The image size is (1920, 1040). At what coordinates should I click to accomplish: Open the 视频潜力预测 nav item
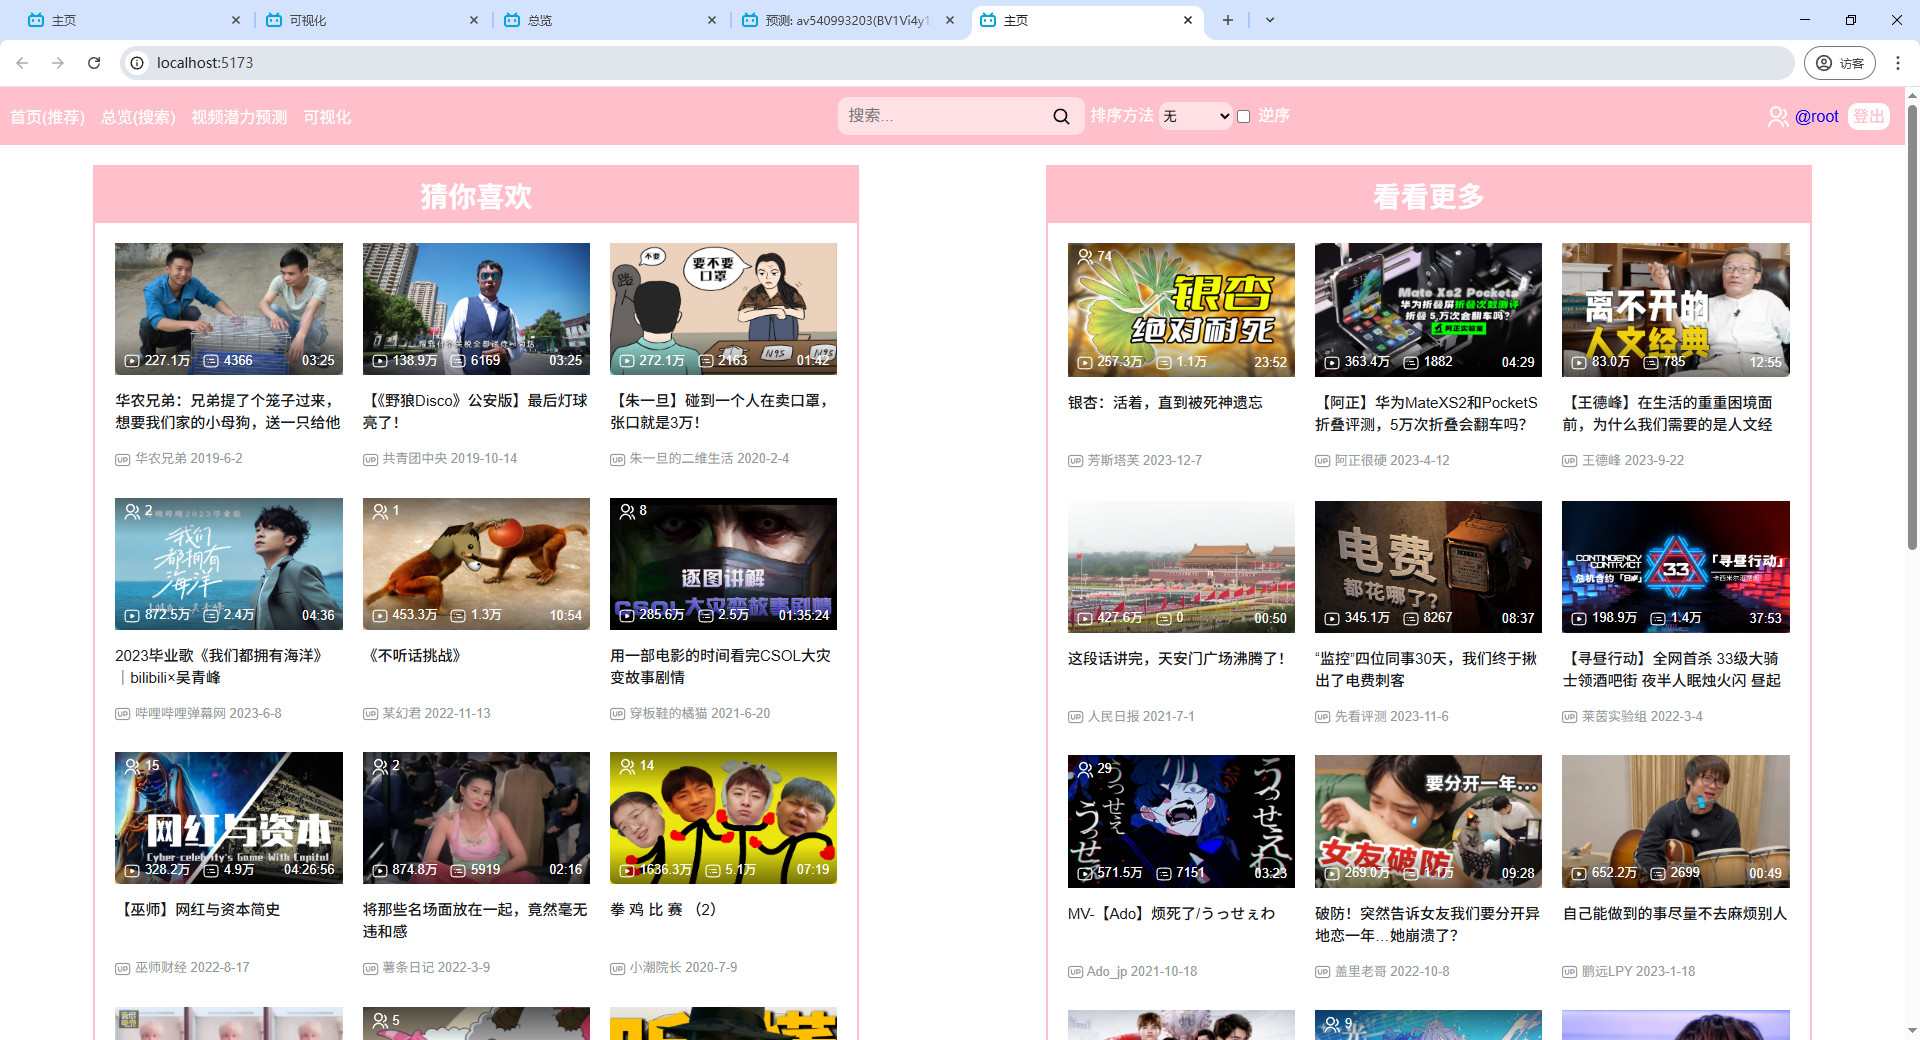pos(239,117)
